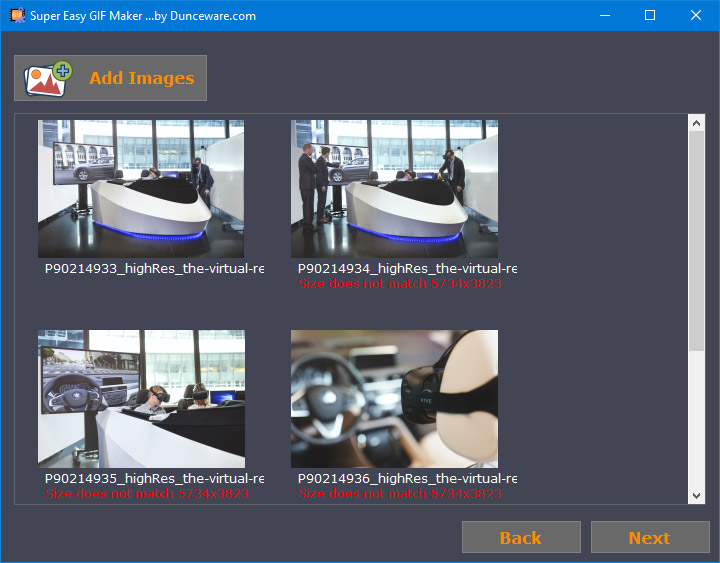720x563 pixels.
Task: Click size mismatch warning under P90214936
Action: [x=399, y=494]
